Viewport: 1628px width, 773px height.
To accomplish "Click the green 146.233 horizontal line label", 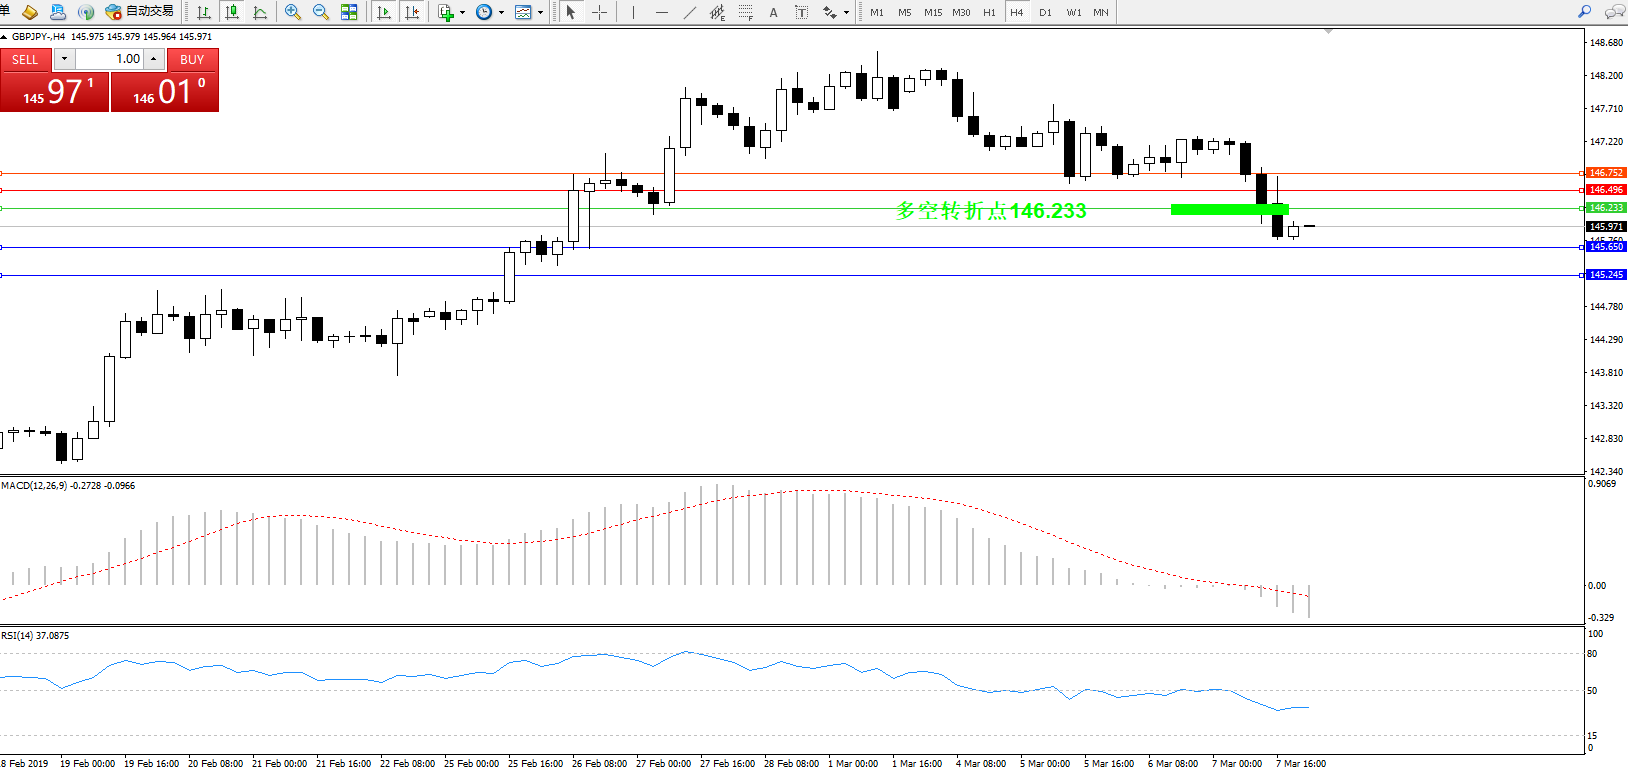I will click(1606, 208).
